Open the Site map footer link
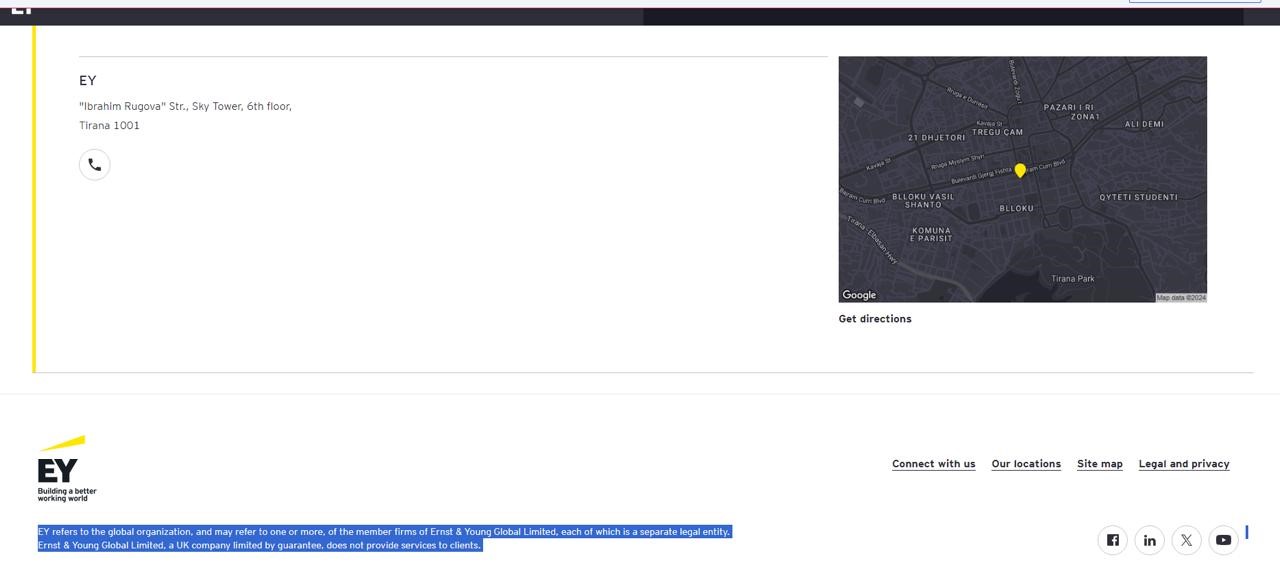1280x579 pixels. click(x=1099, y=464)
